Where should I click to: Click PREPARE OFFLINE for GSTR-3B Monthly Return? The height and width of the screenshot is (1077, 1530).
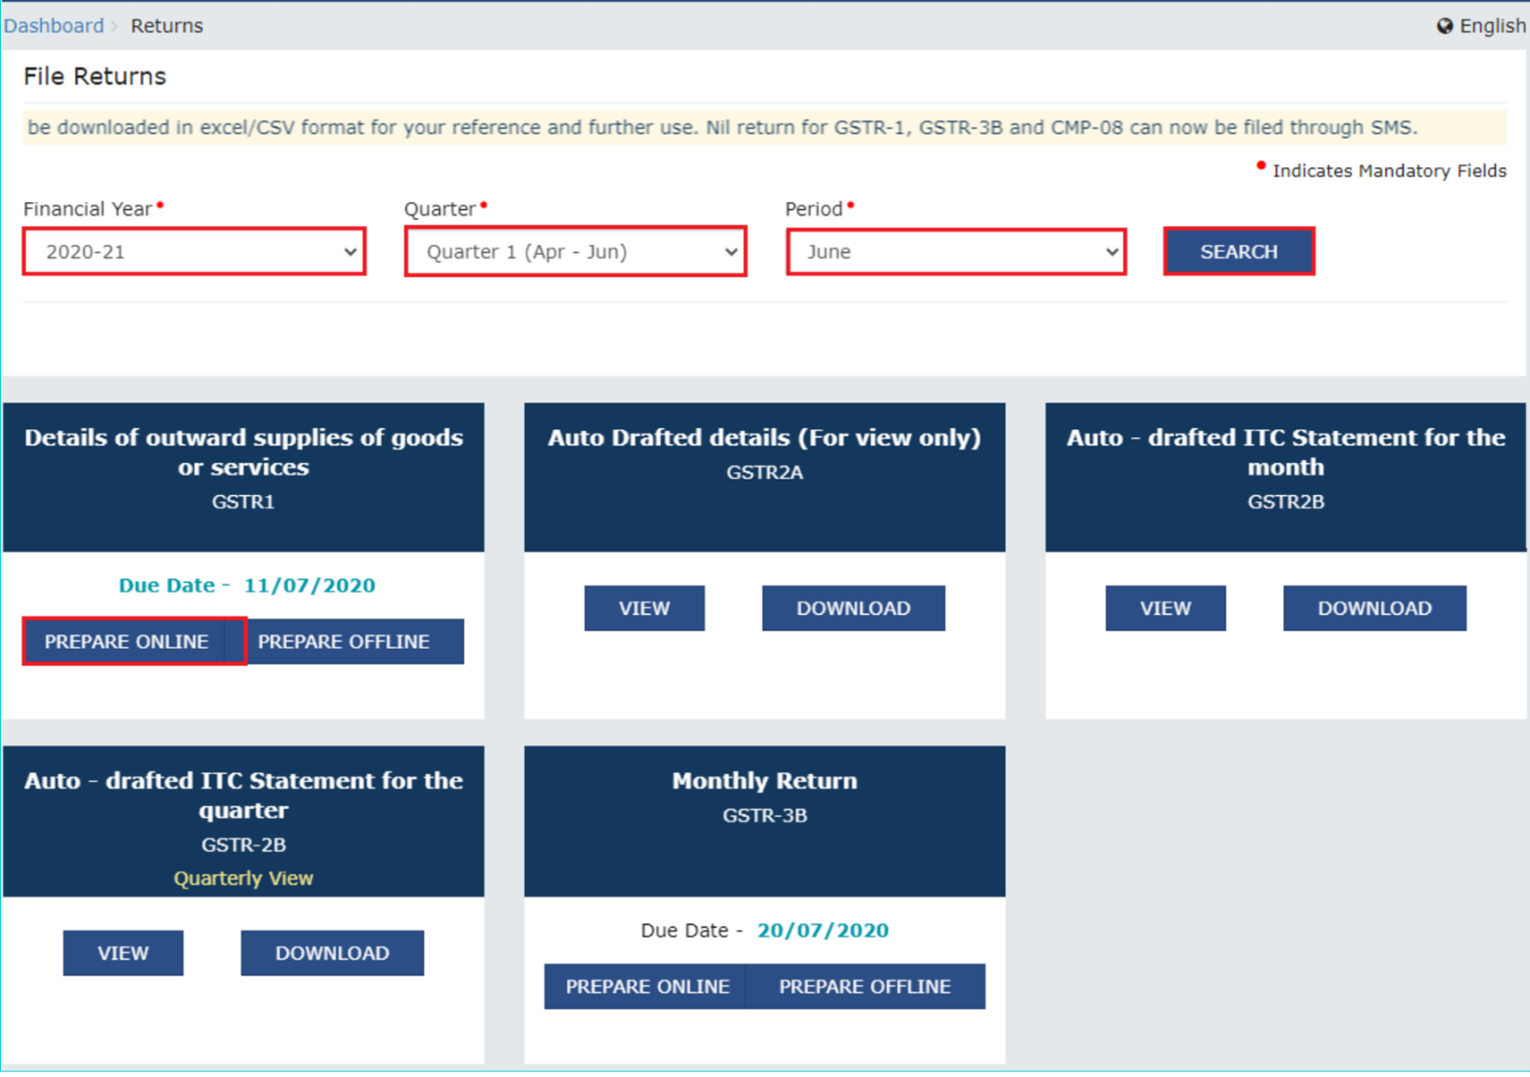coord(865,986)
